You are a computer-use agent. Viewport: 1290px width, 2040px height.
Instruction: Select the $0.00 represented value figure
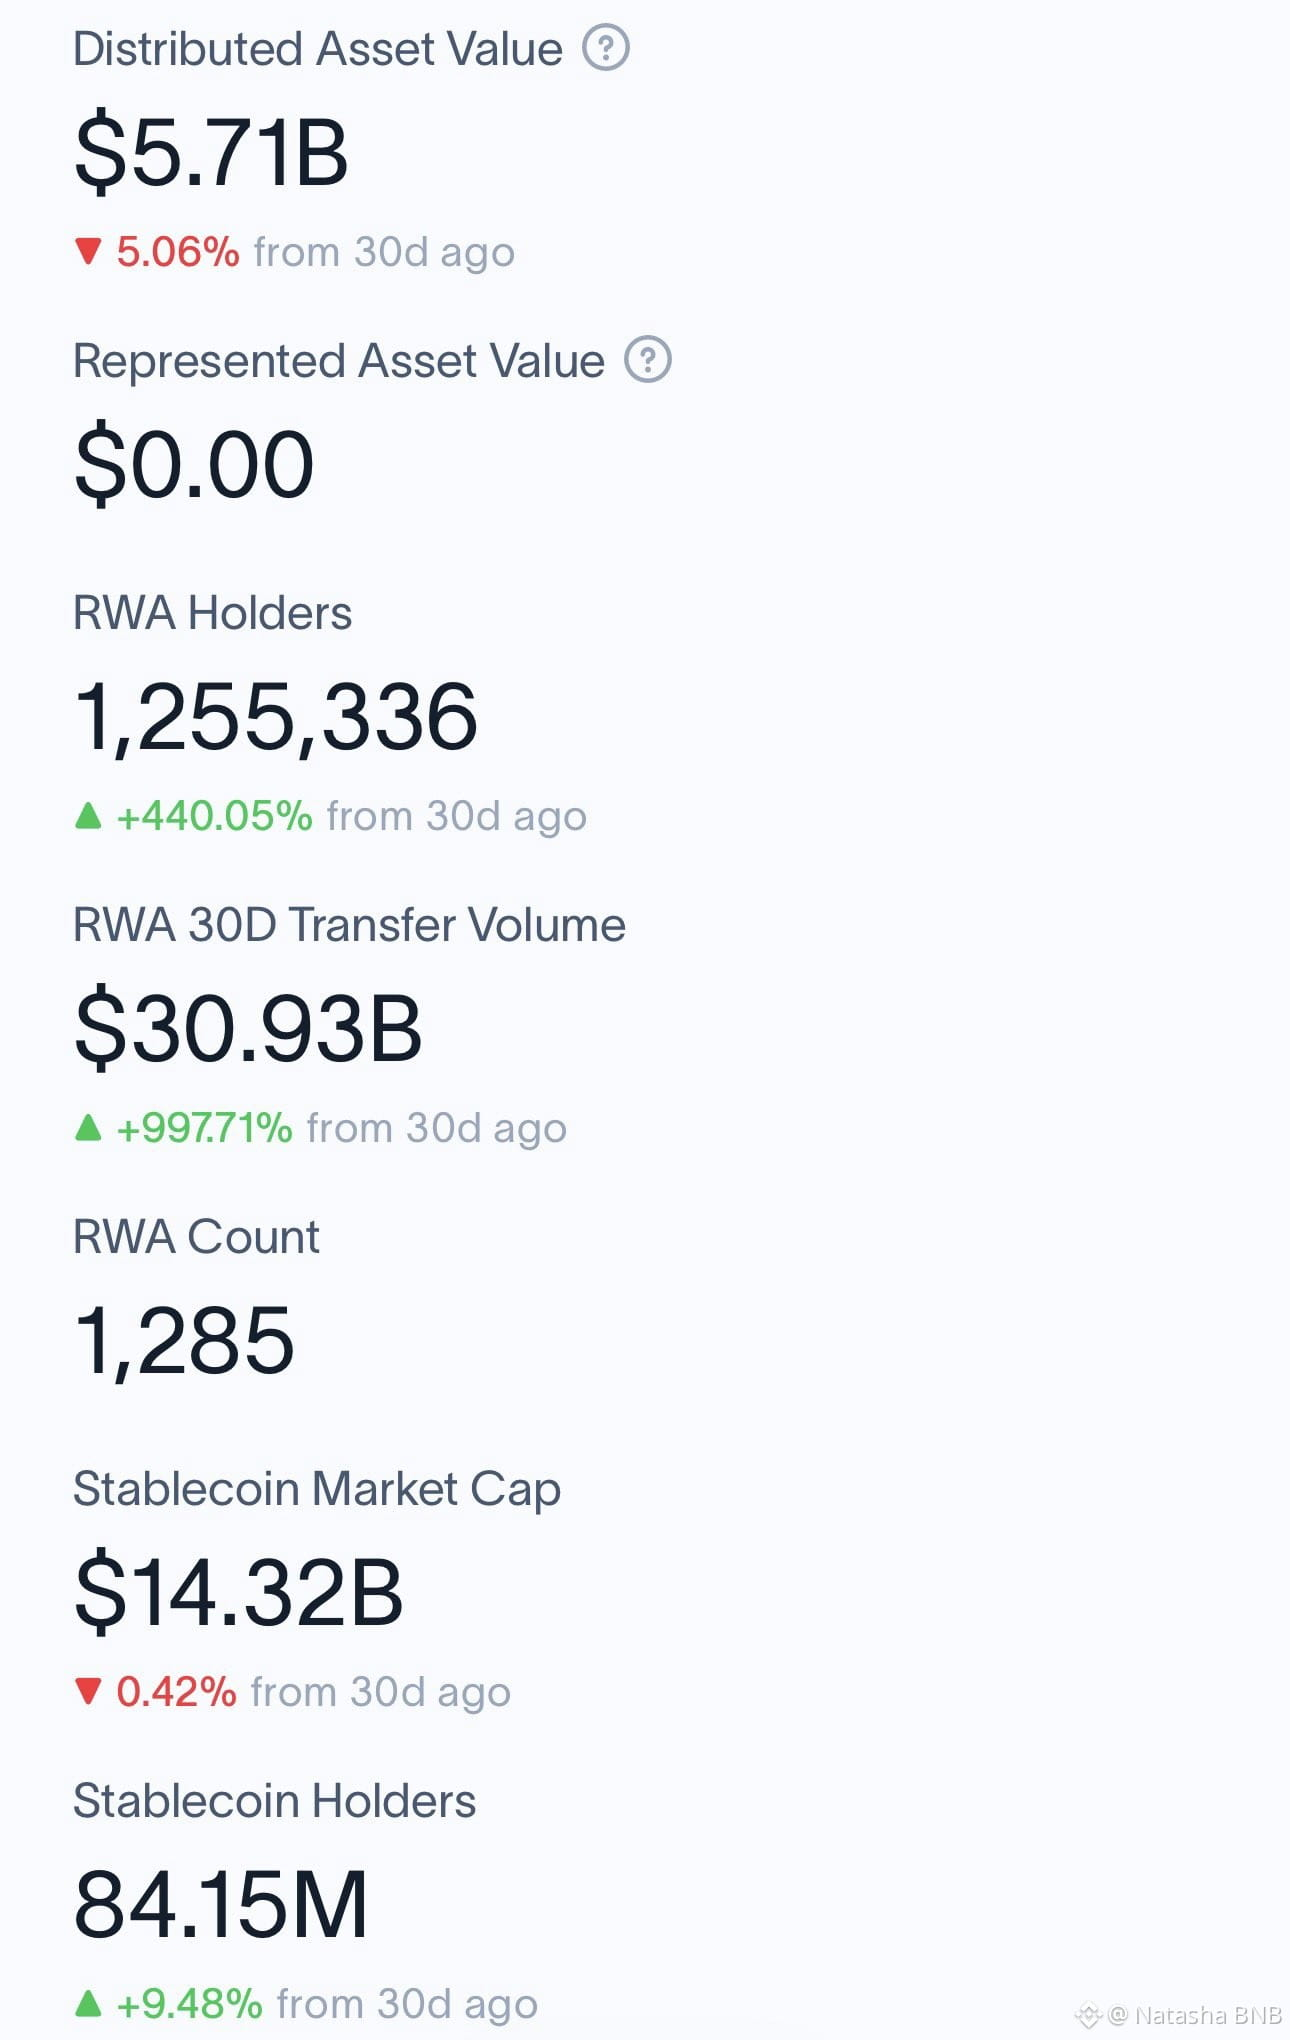(194, 464)
